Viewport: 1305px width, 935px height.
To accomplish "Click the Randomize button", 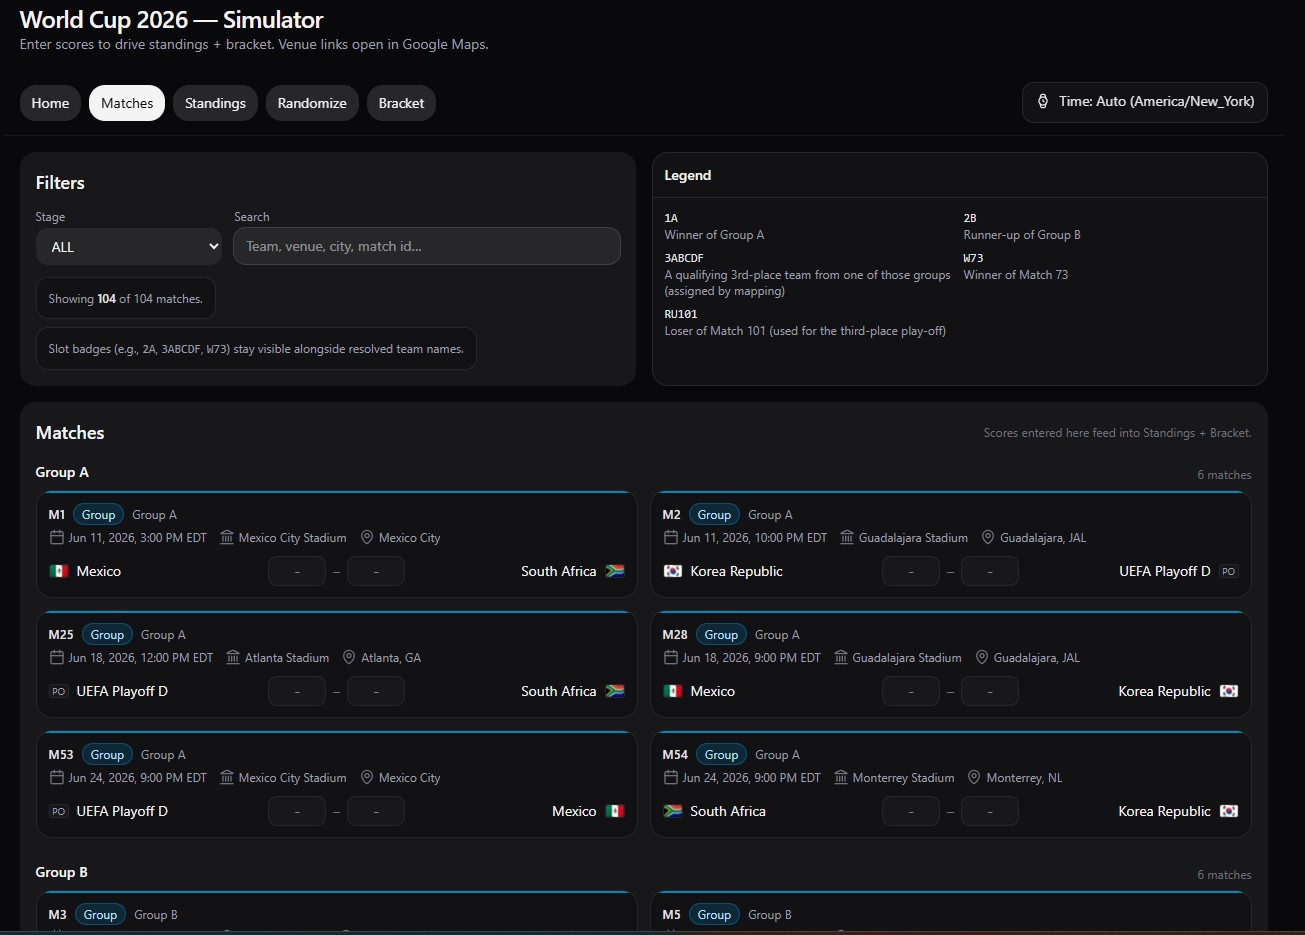I will tap(312, 103).
